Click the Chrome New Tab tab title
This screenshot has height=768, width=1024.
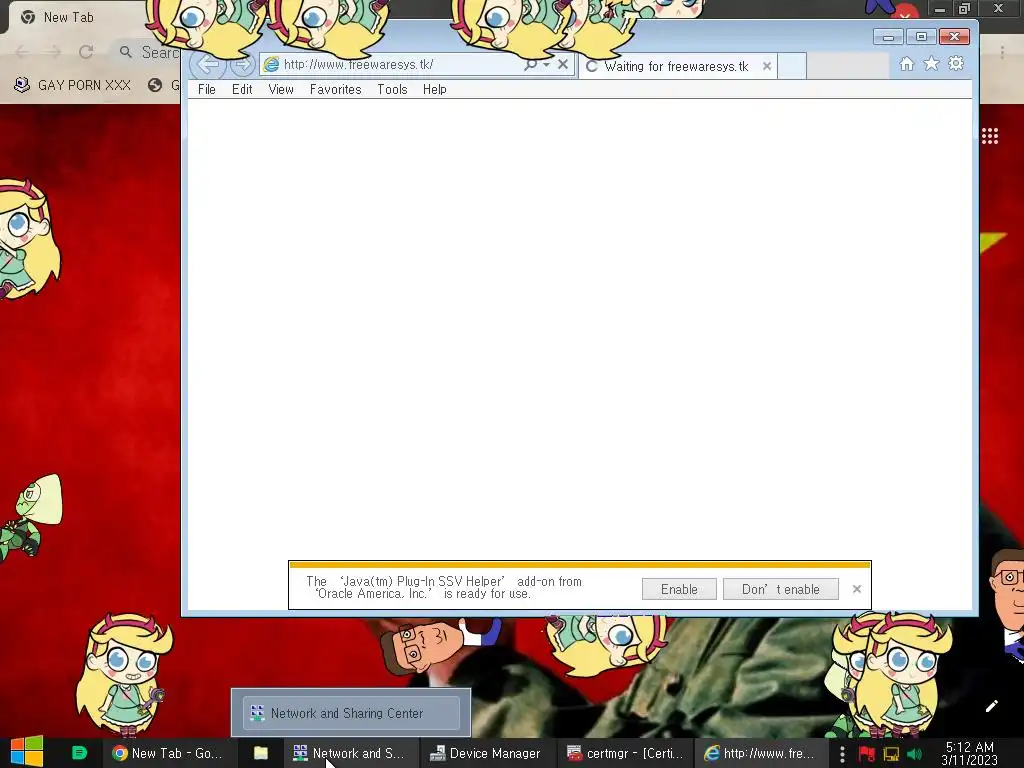click(68, 17)
